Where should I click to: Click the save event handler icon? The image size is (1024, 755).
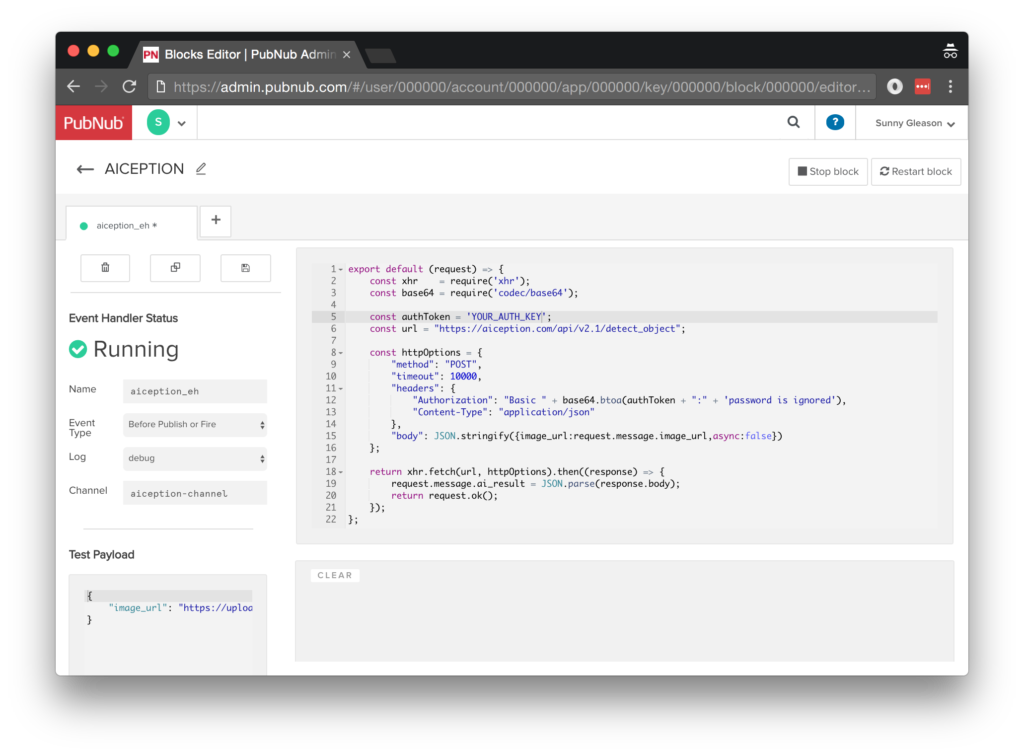click(x=245, y=268)
